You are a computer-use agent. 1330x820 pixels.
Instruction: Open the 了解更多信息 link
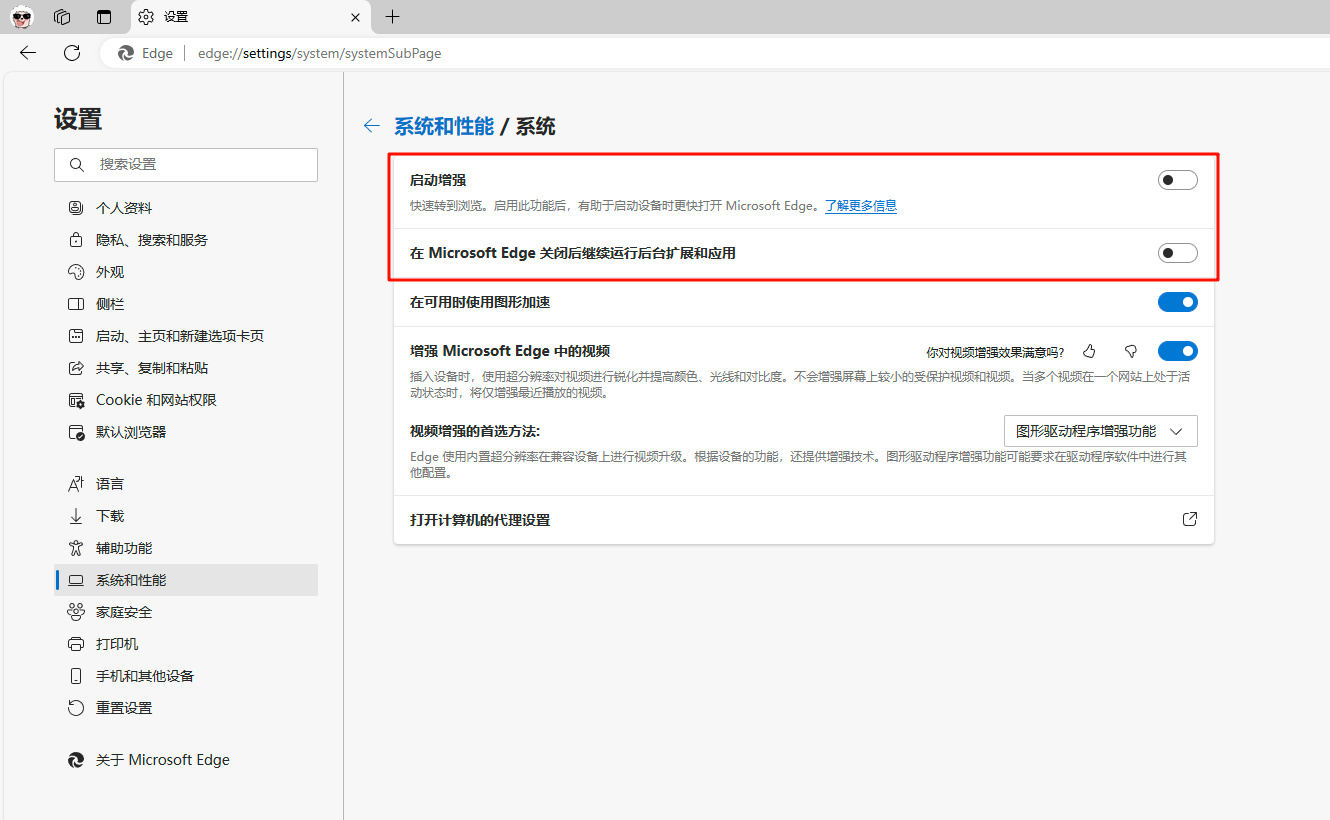click(x=861, y=206)
